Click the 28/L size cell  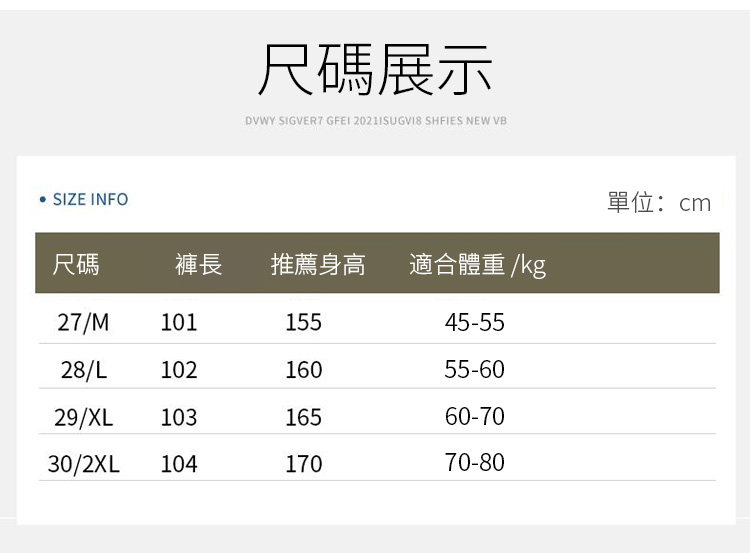pyautogui.click(x=83, y=370)
